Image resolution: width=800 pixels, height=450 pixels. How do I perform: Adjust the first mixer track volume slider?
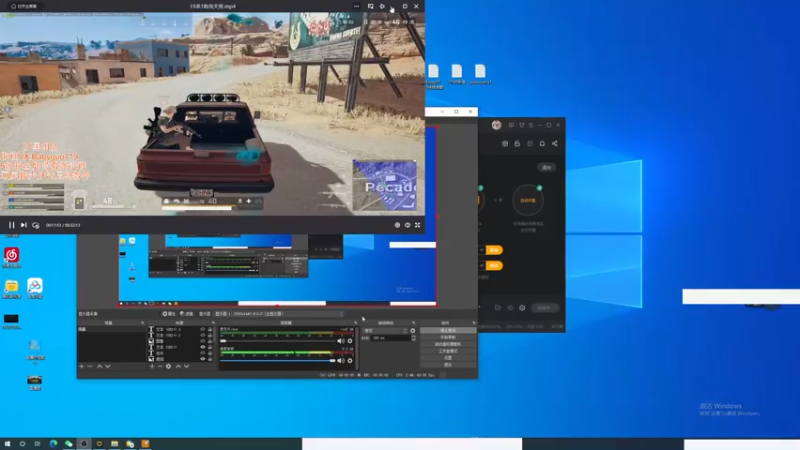click(278, 341)
